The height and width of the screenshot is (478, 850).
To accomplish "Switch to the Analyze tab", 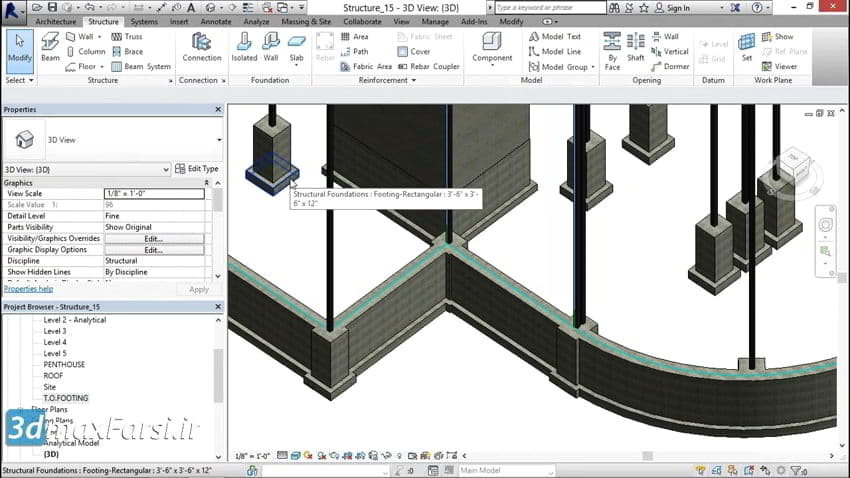I will coord(256,22).
